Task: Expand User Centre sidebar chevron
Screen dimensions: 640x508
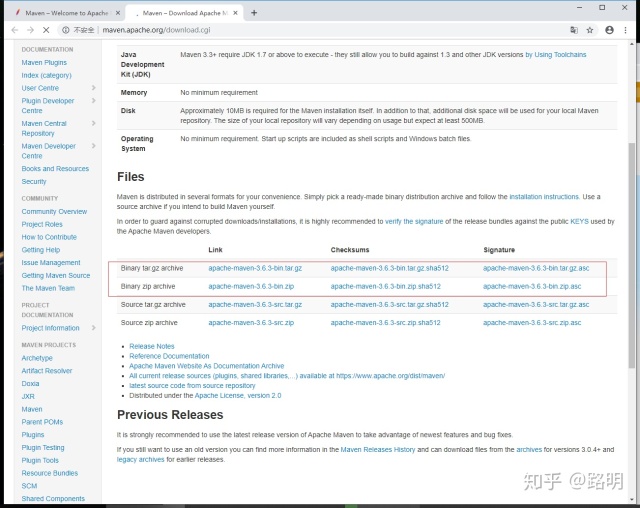Action: [x=93, y=88]
